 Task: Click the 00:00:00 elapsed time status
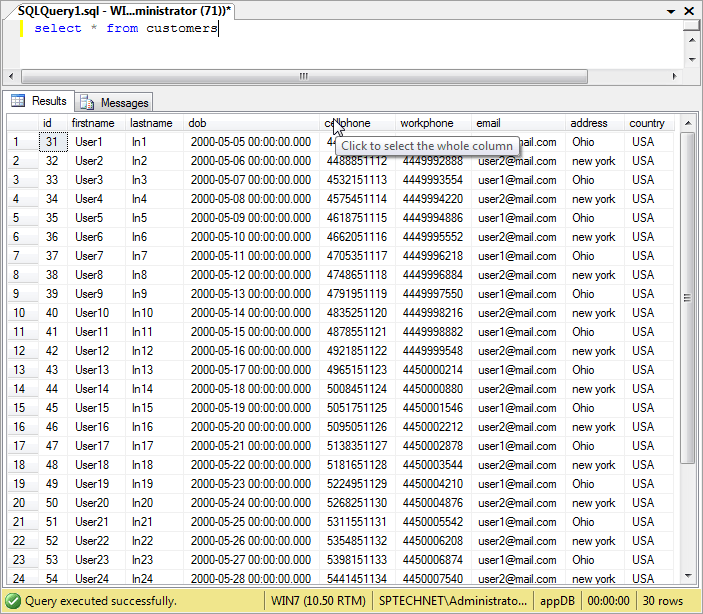[609, 601]
